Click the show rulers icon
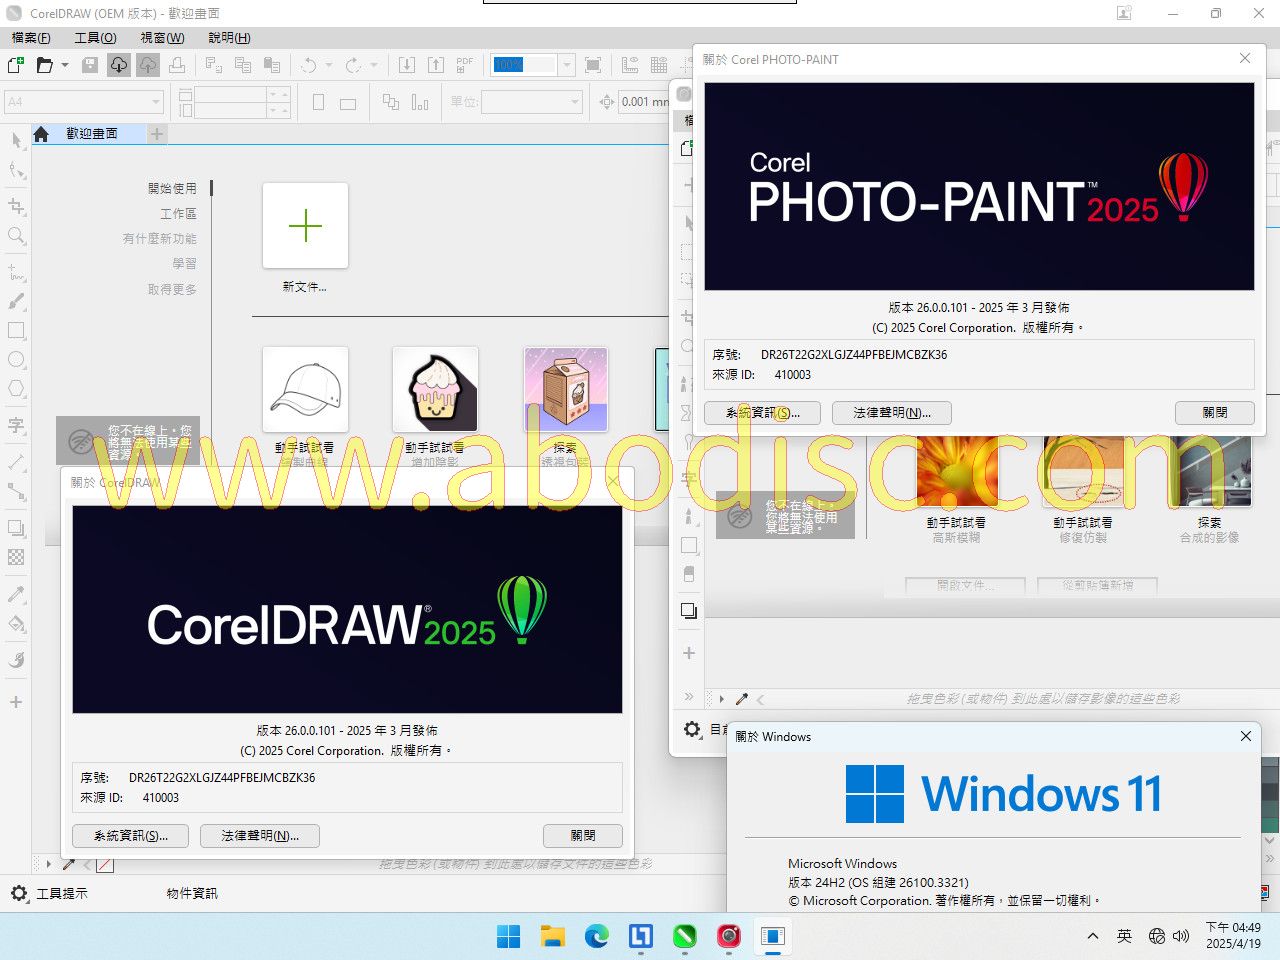Image resolution: width=1280 pixels, height=960 pixels. click(630, 65)
